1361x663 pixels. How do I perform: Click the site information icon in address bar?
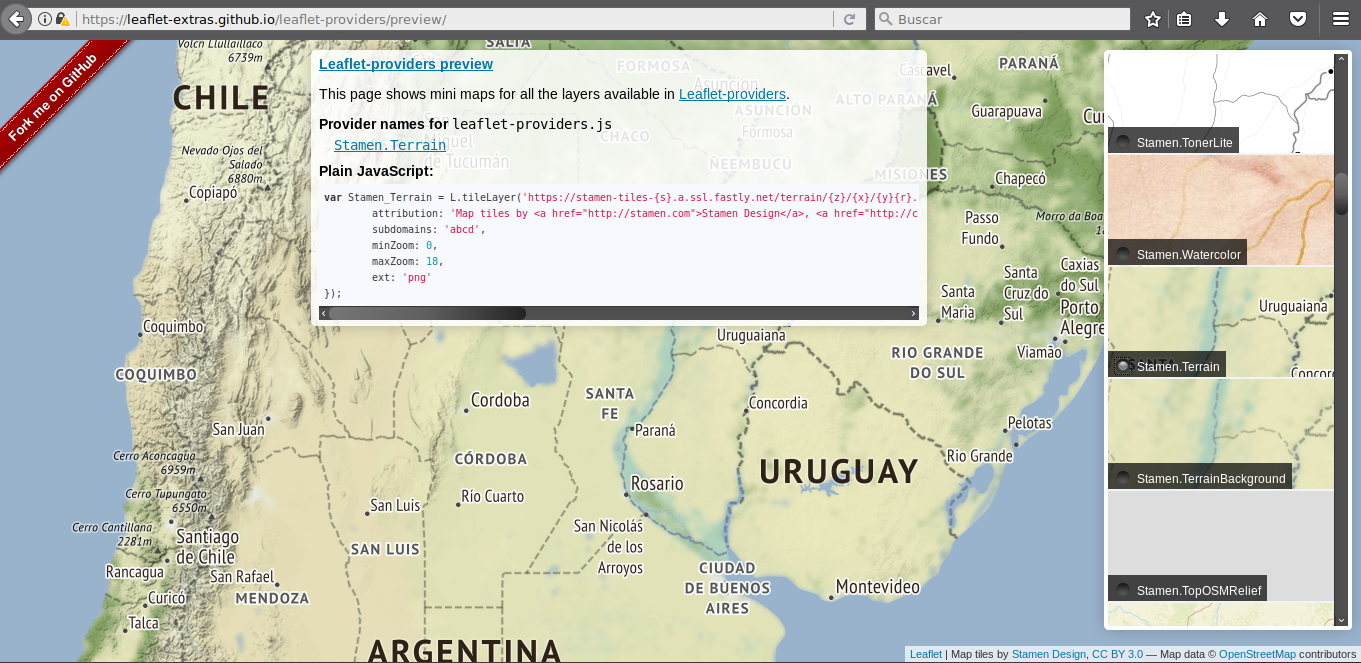click(x=45, y=19)
